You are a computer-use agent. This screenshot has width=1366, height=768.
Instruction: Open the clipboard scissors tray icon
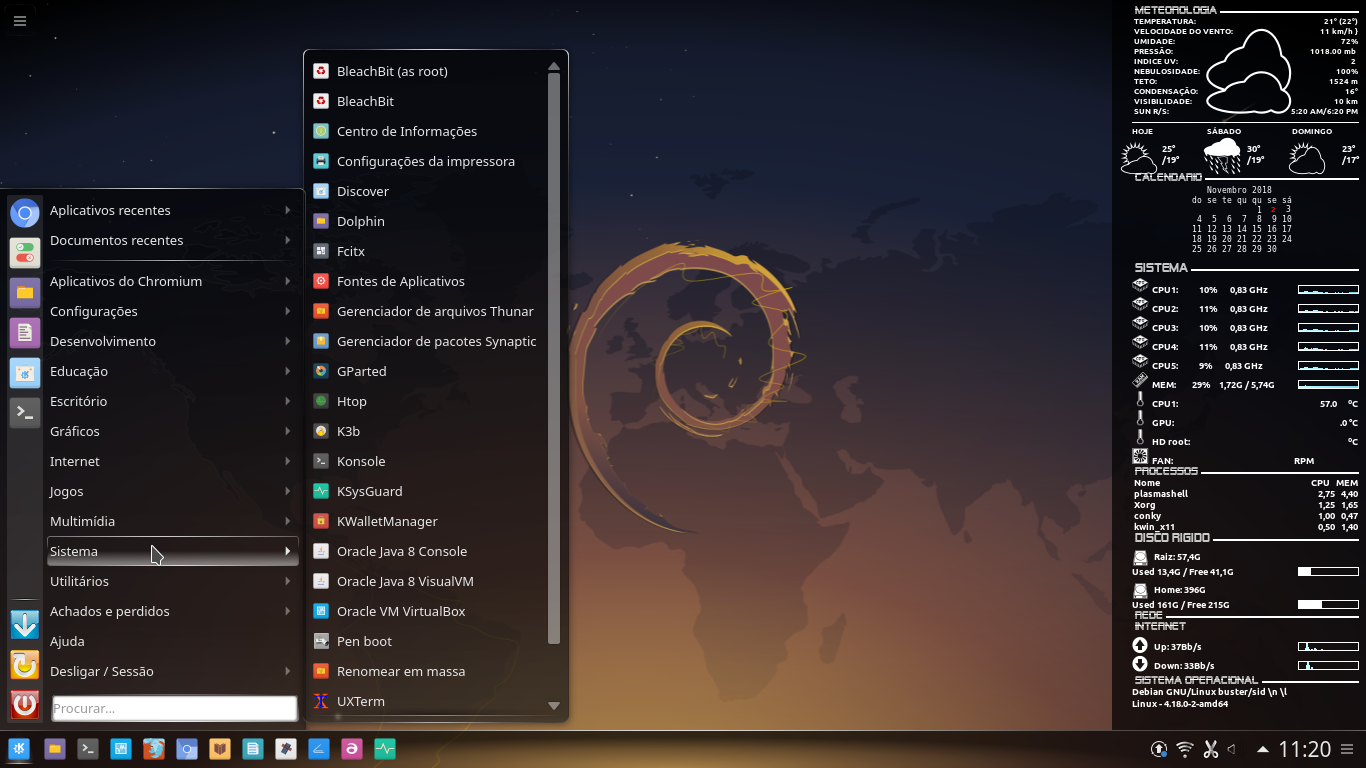point(1210,749)
